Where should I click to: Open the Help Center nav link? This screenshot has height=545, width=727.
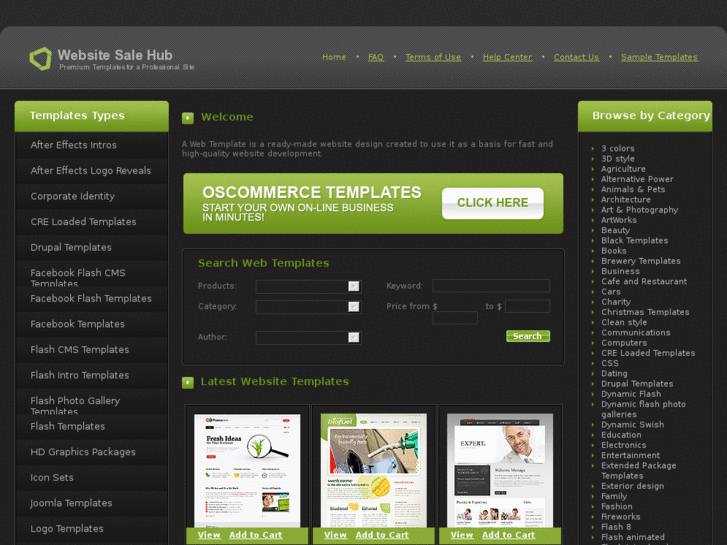point(507,57)
